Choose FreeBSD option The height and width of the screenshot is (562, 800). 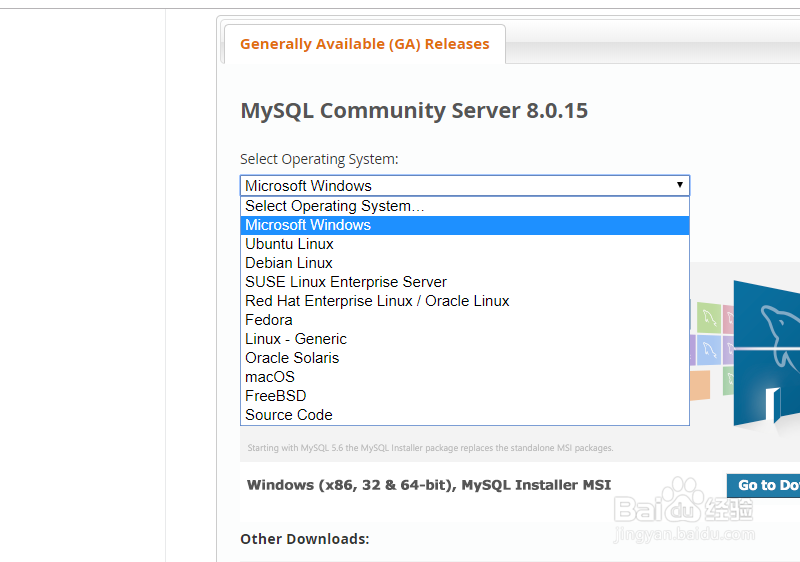[x=276, y=396]
